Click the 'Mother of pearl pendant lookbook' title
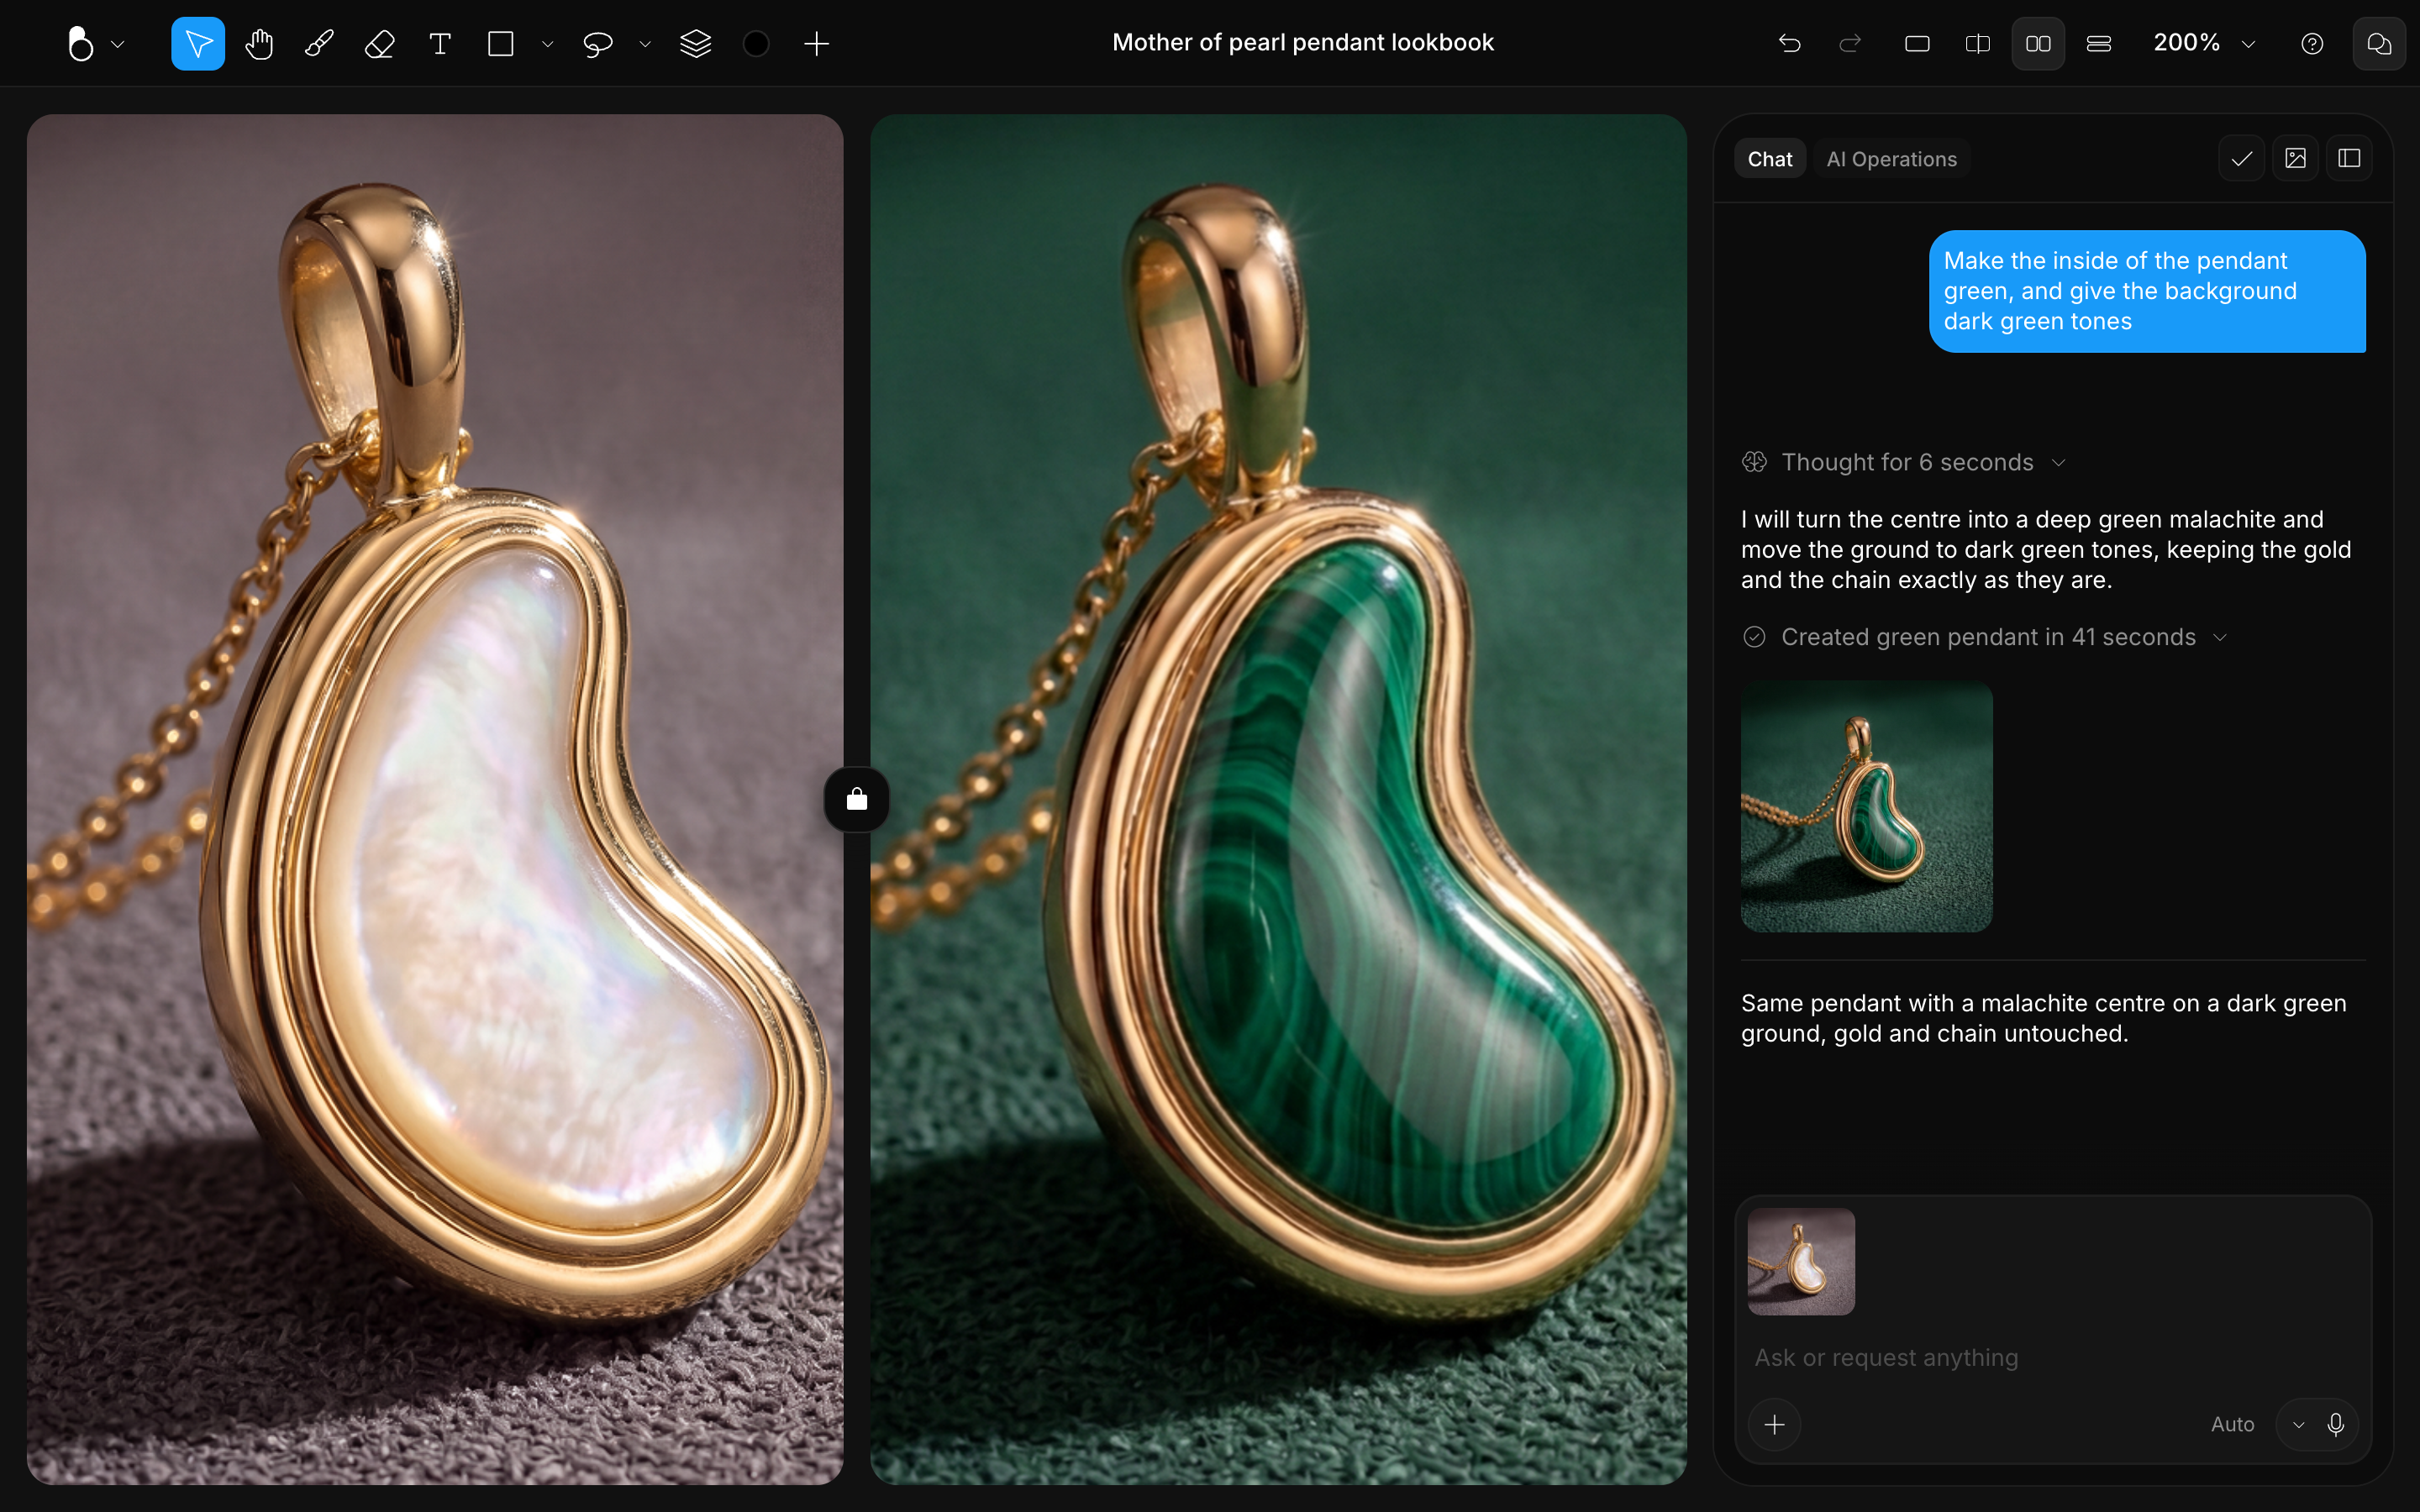The width and height of the screenshot is (2420, 1512). coord(1303,42)
